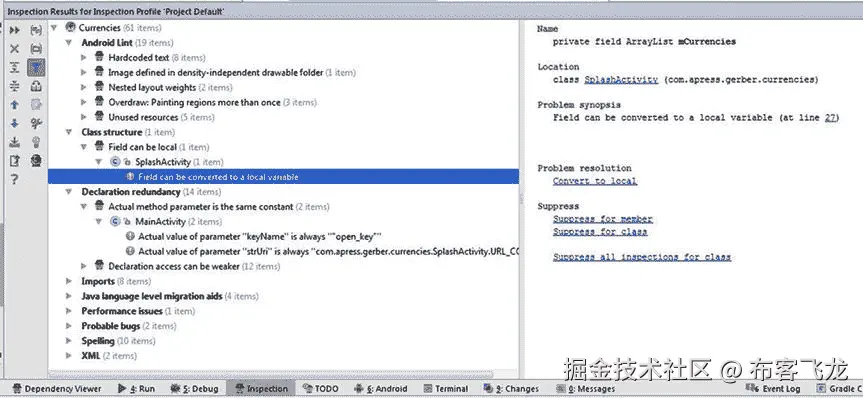
Task: Expand the Performance issues group
Action: [69, 311]
